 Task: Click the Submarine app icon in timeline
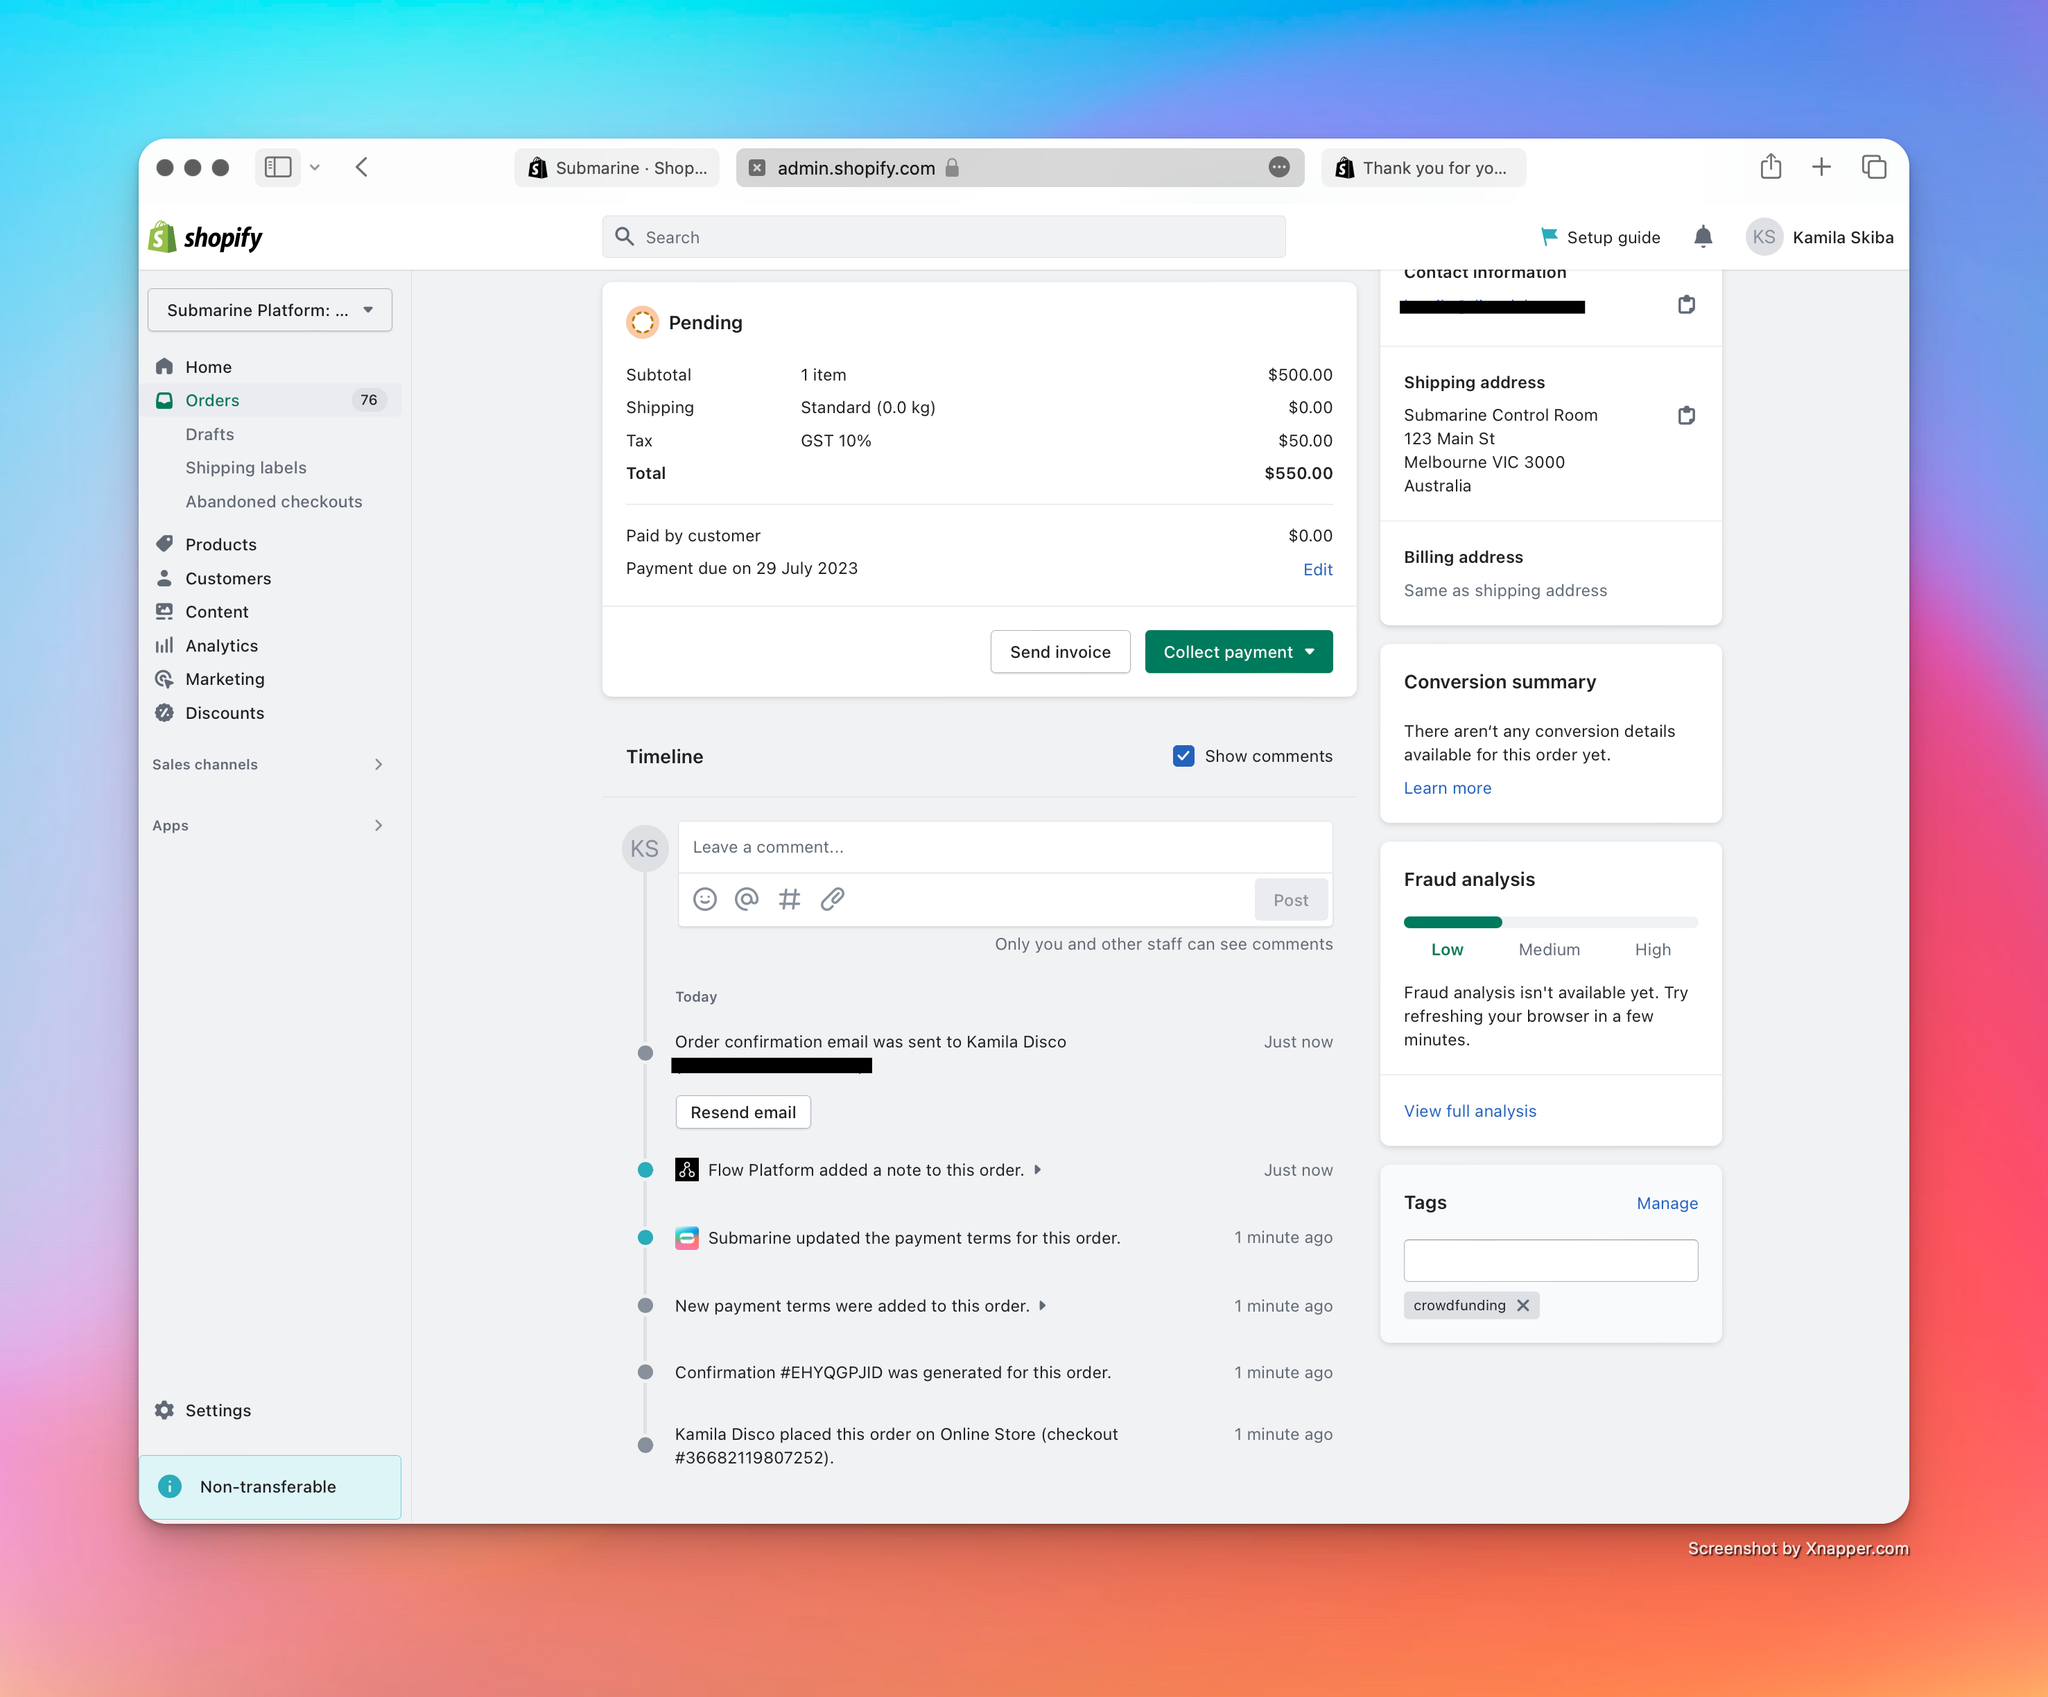[687, 1238]
